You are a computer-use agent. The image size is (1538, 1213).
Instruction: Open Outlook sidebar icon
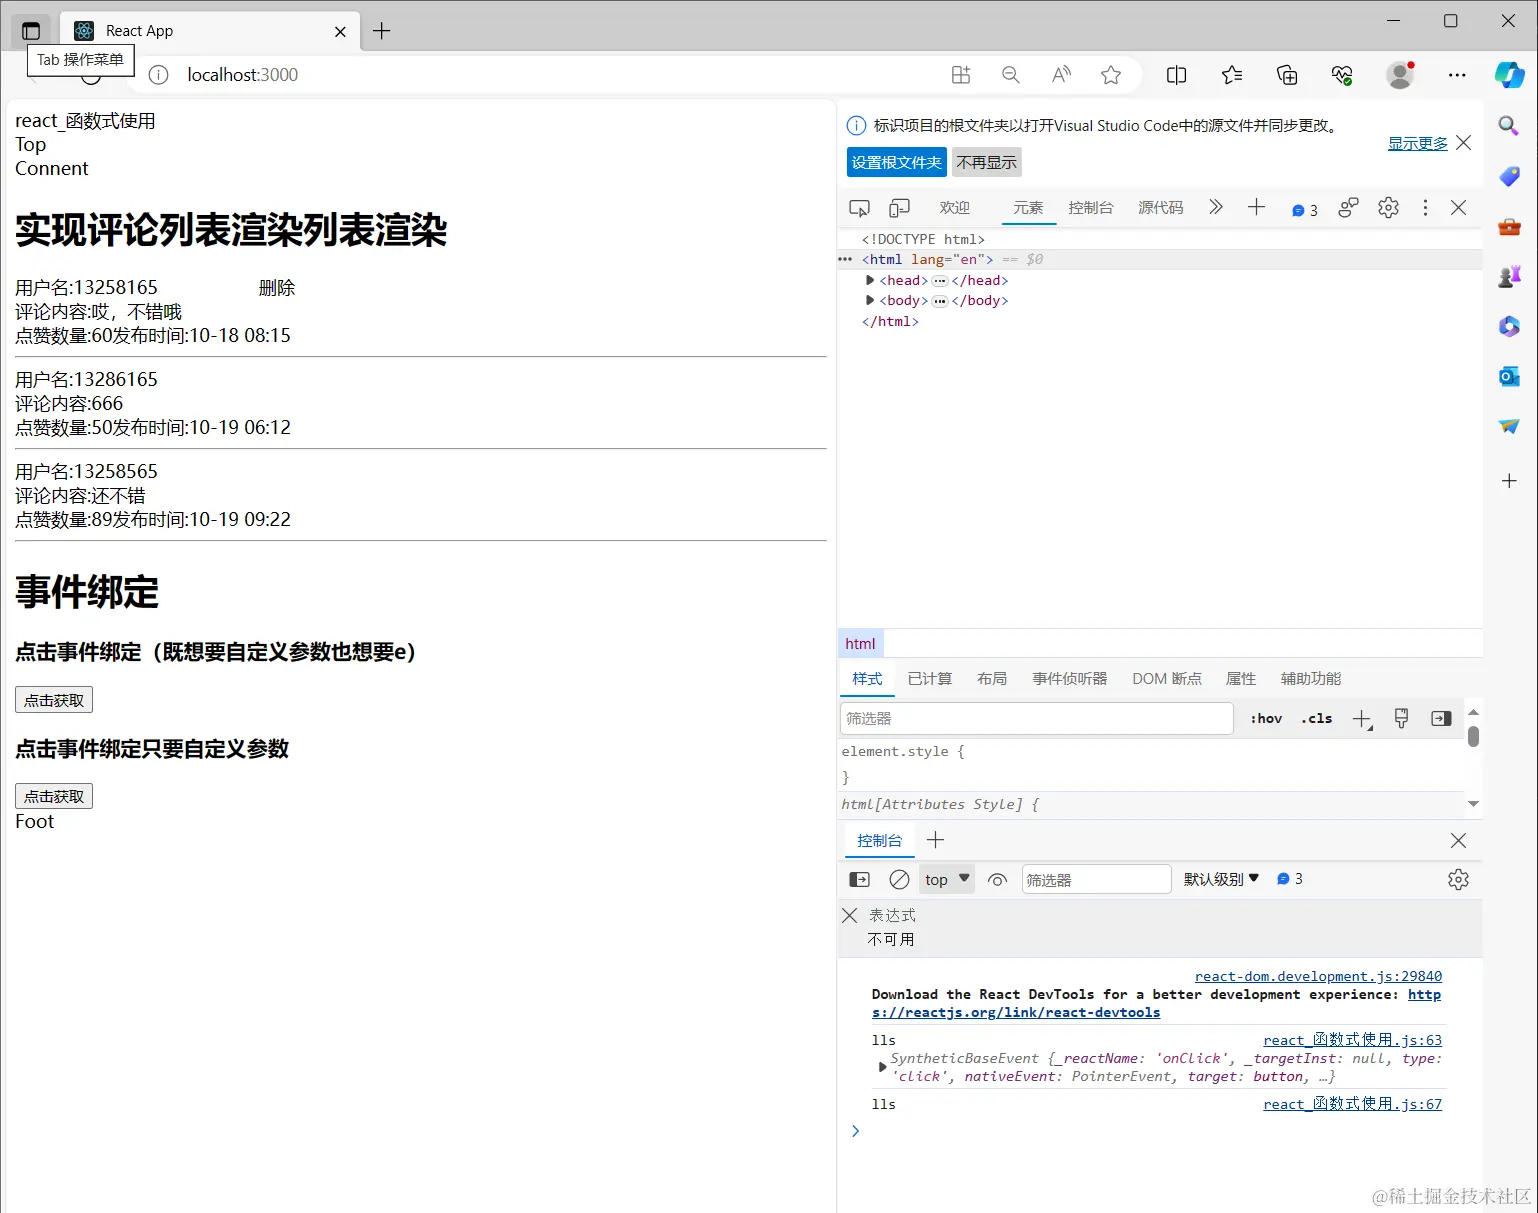(1509, 376)
